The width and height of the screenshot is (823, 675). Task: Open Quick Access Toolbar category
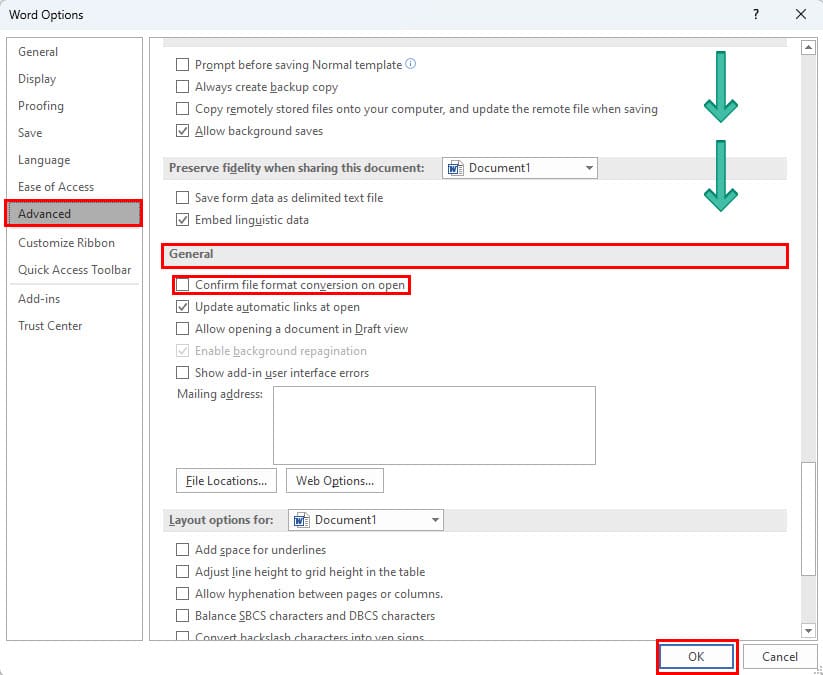75,270
